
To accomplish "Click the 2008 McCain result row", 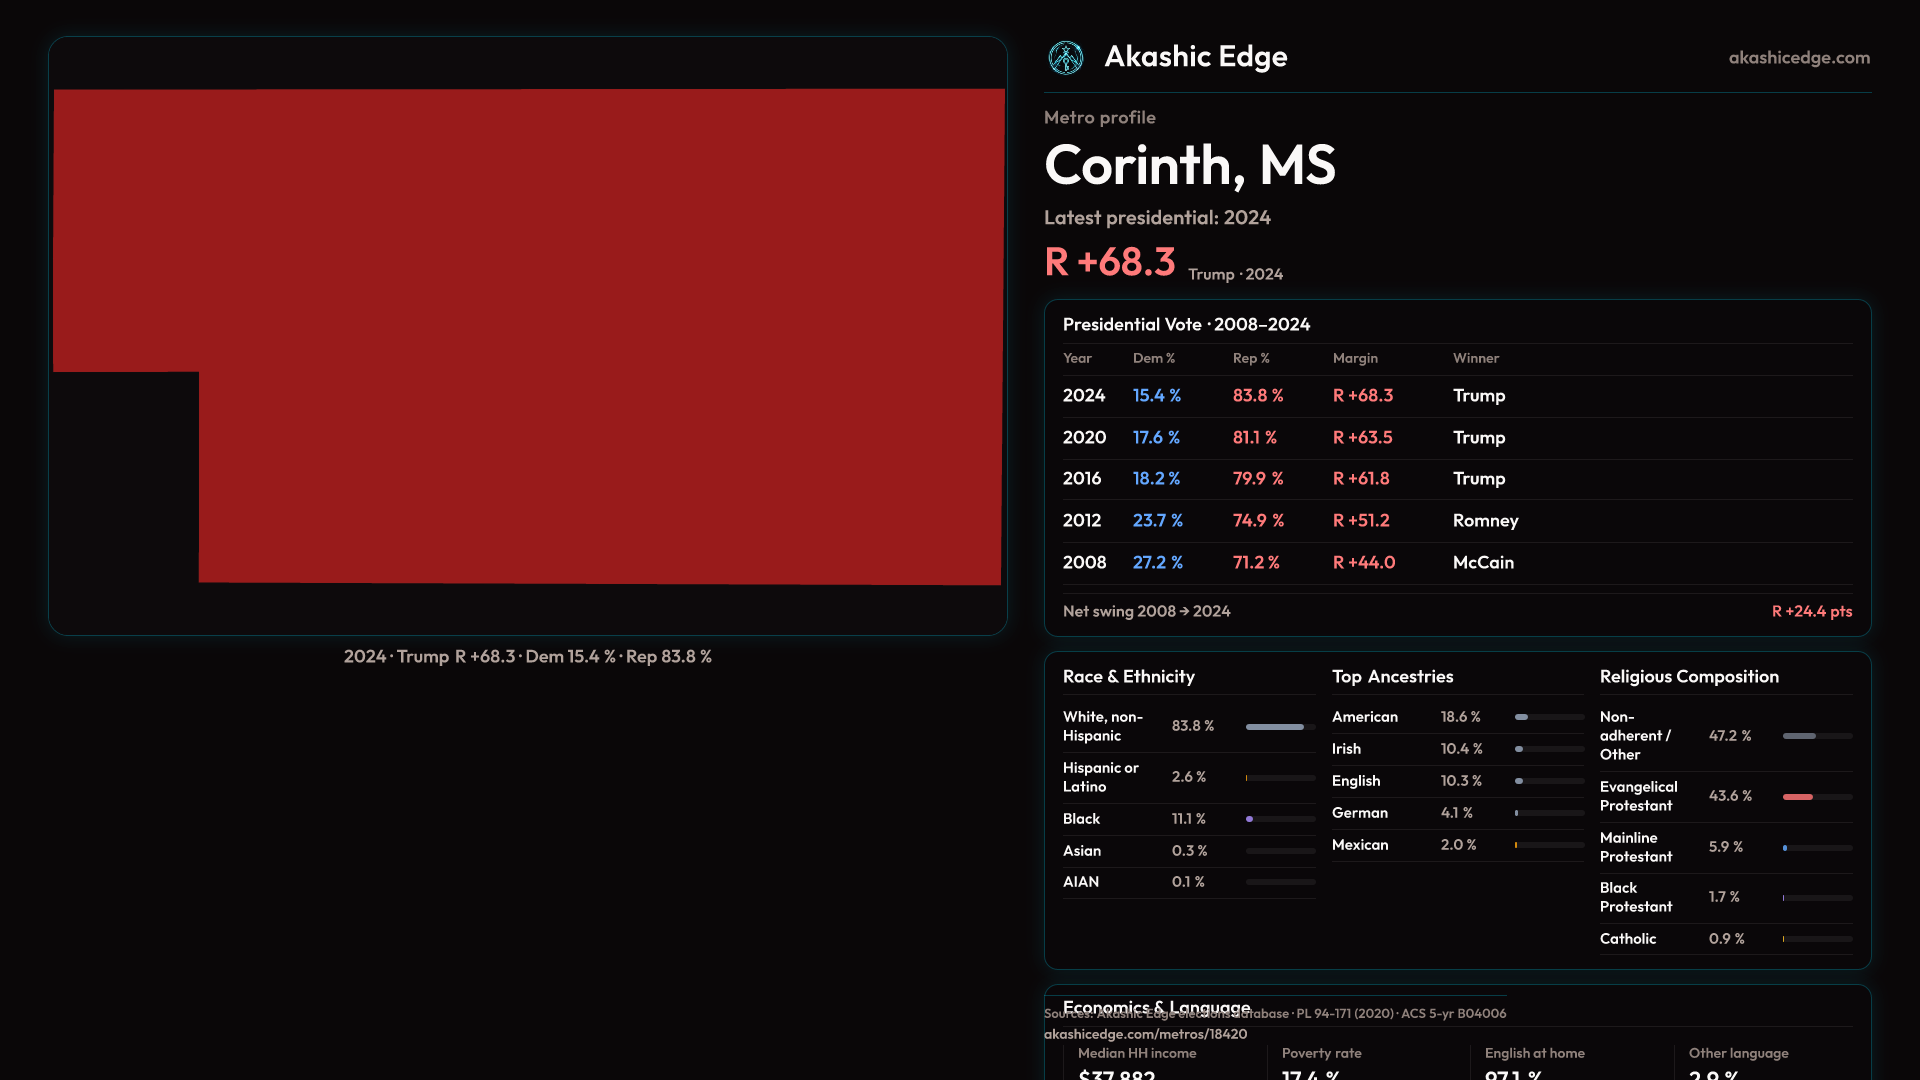I will click(x=1456, y=563).
